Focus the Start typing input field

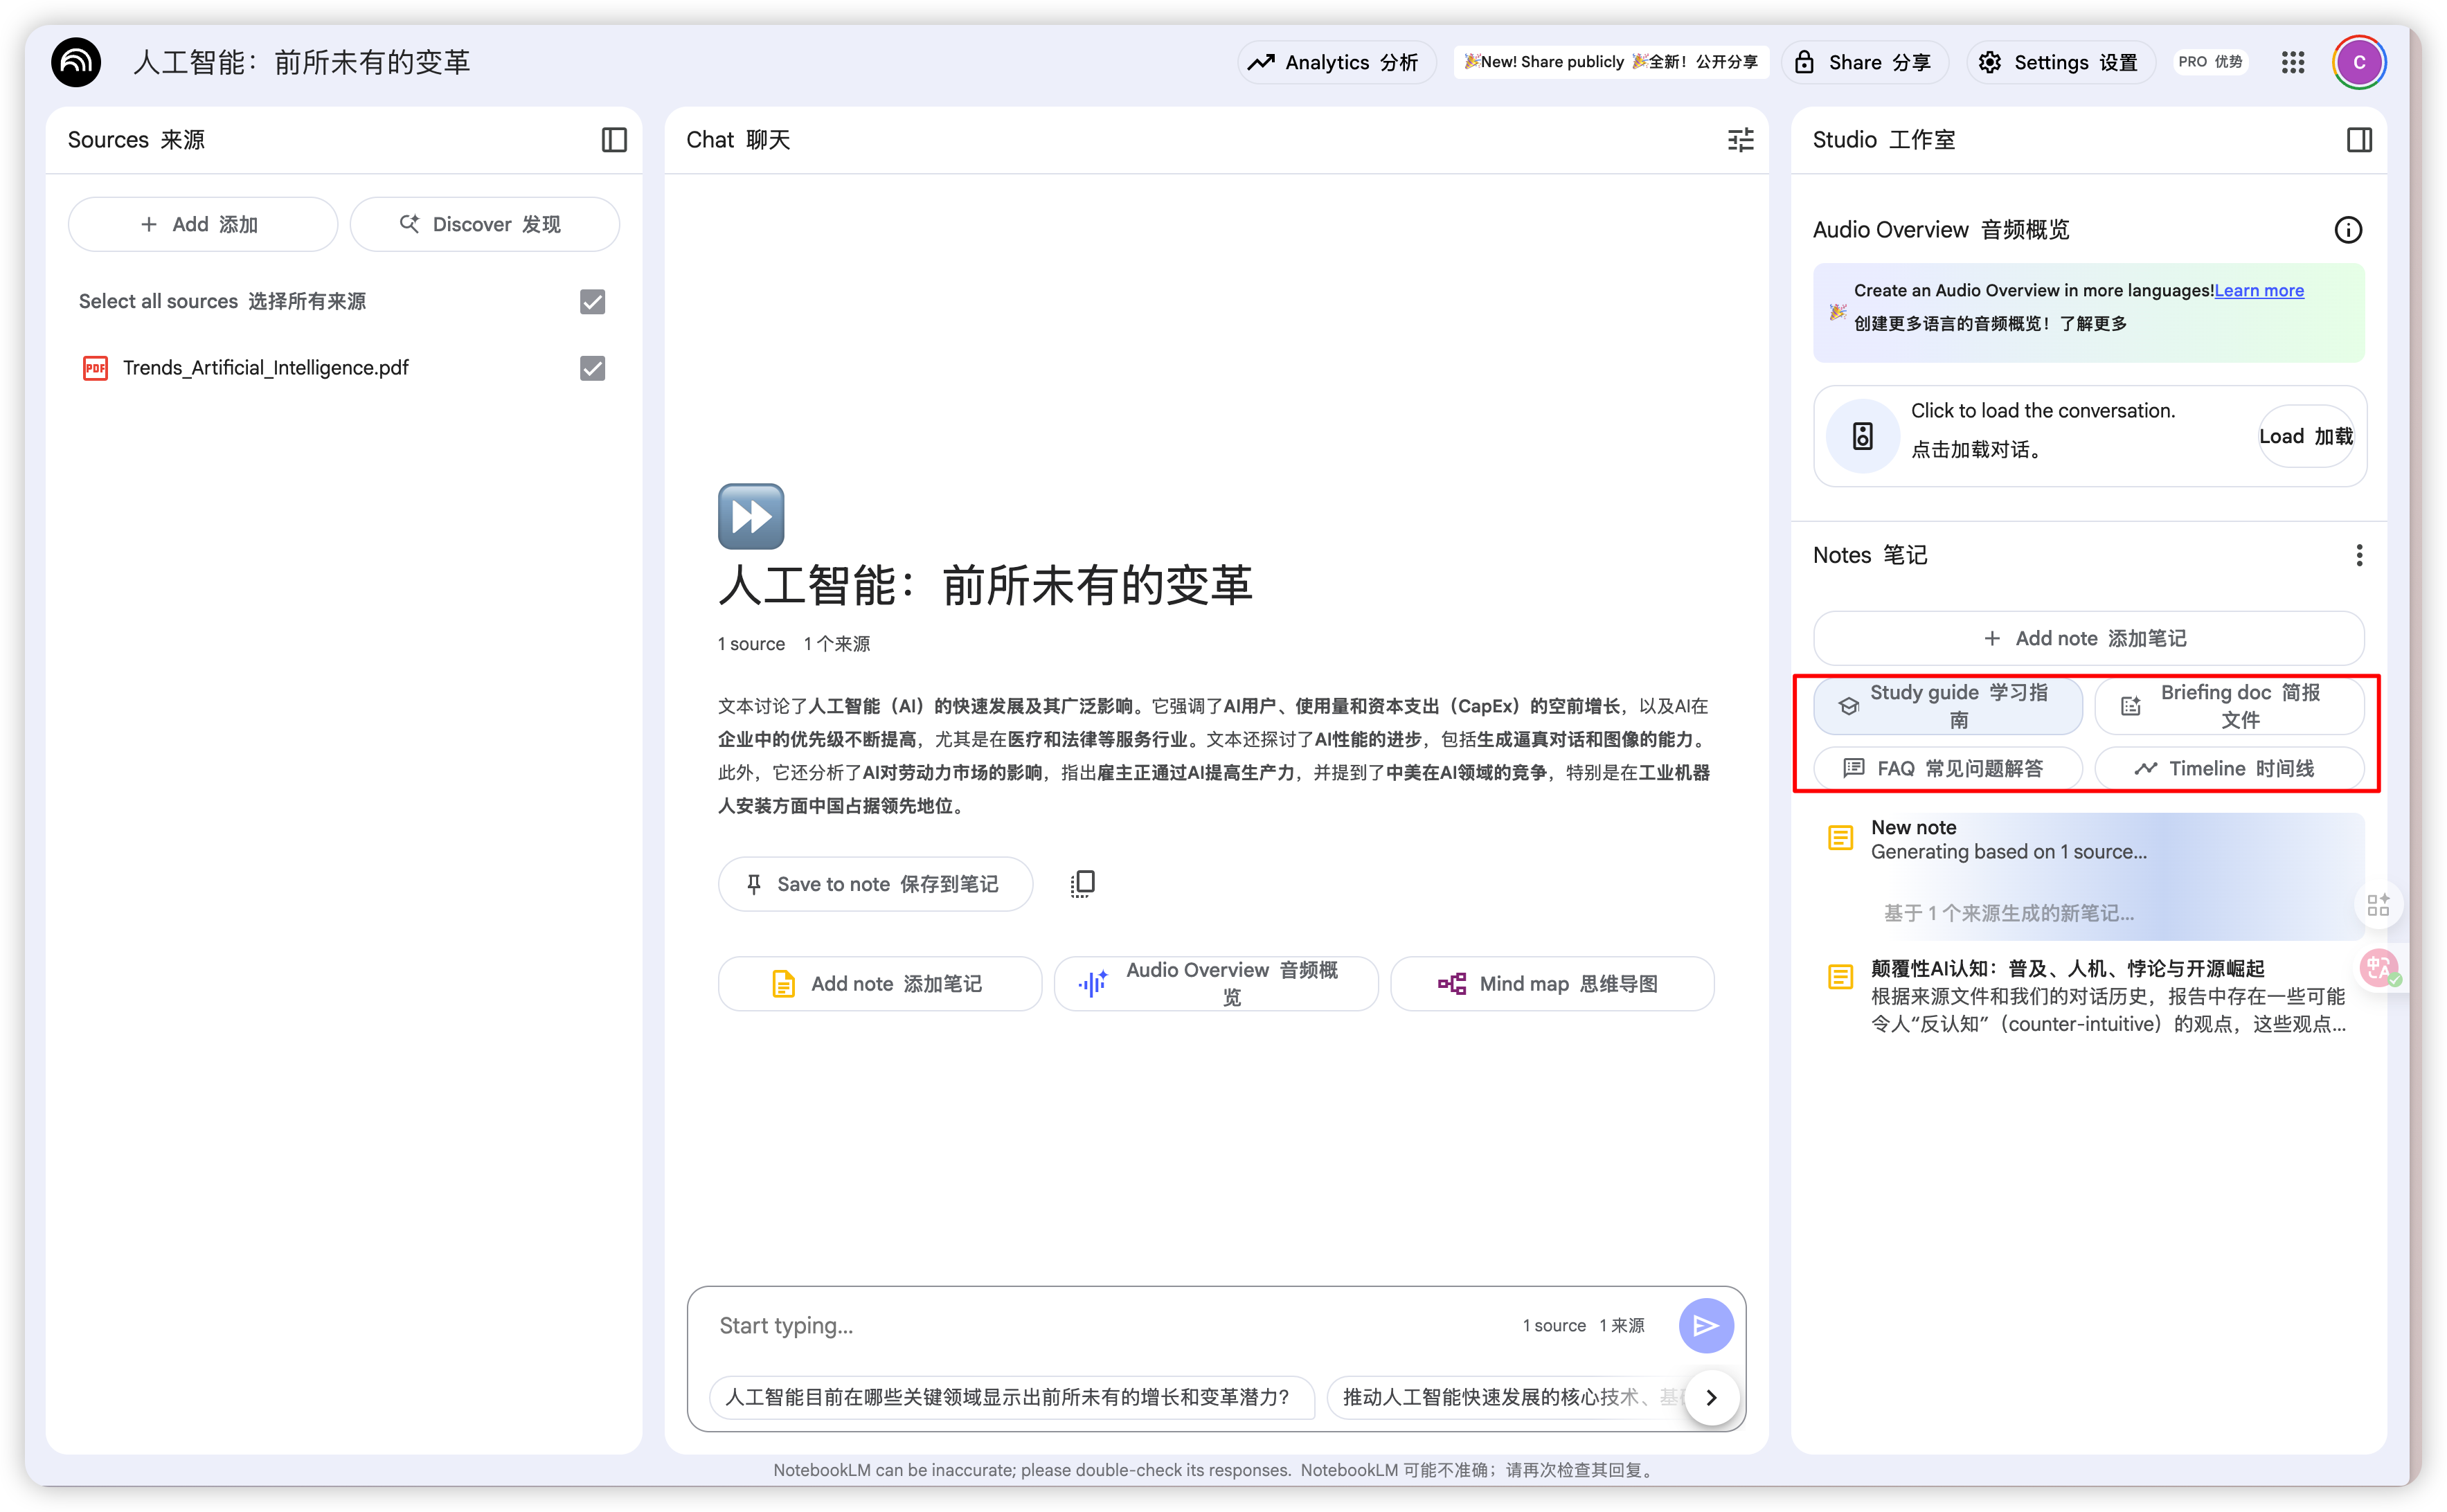(1110, 1326)
